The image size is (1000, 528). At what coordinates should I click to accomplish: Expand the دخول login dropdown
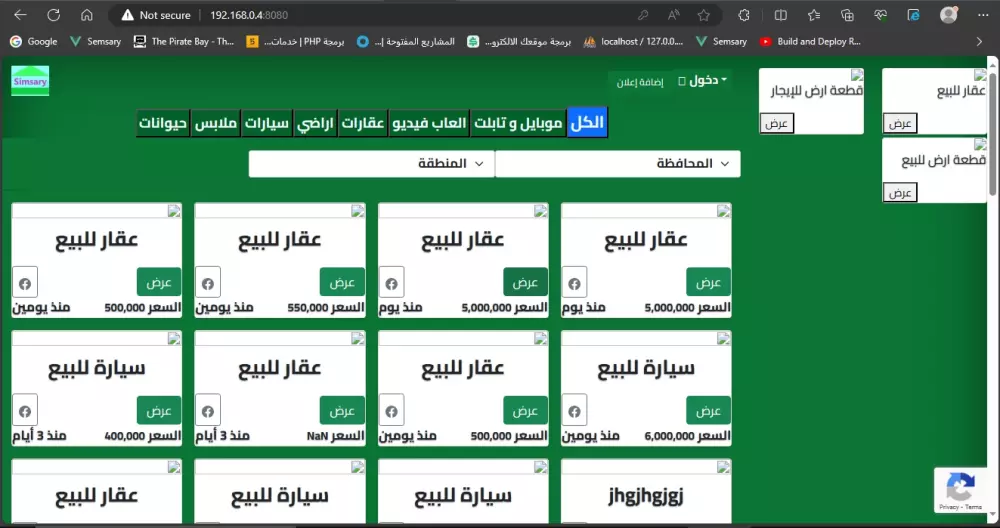(x=702, y=80)
